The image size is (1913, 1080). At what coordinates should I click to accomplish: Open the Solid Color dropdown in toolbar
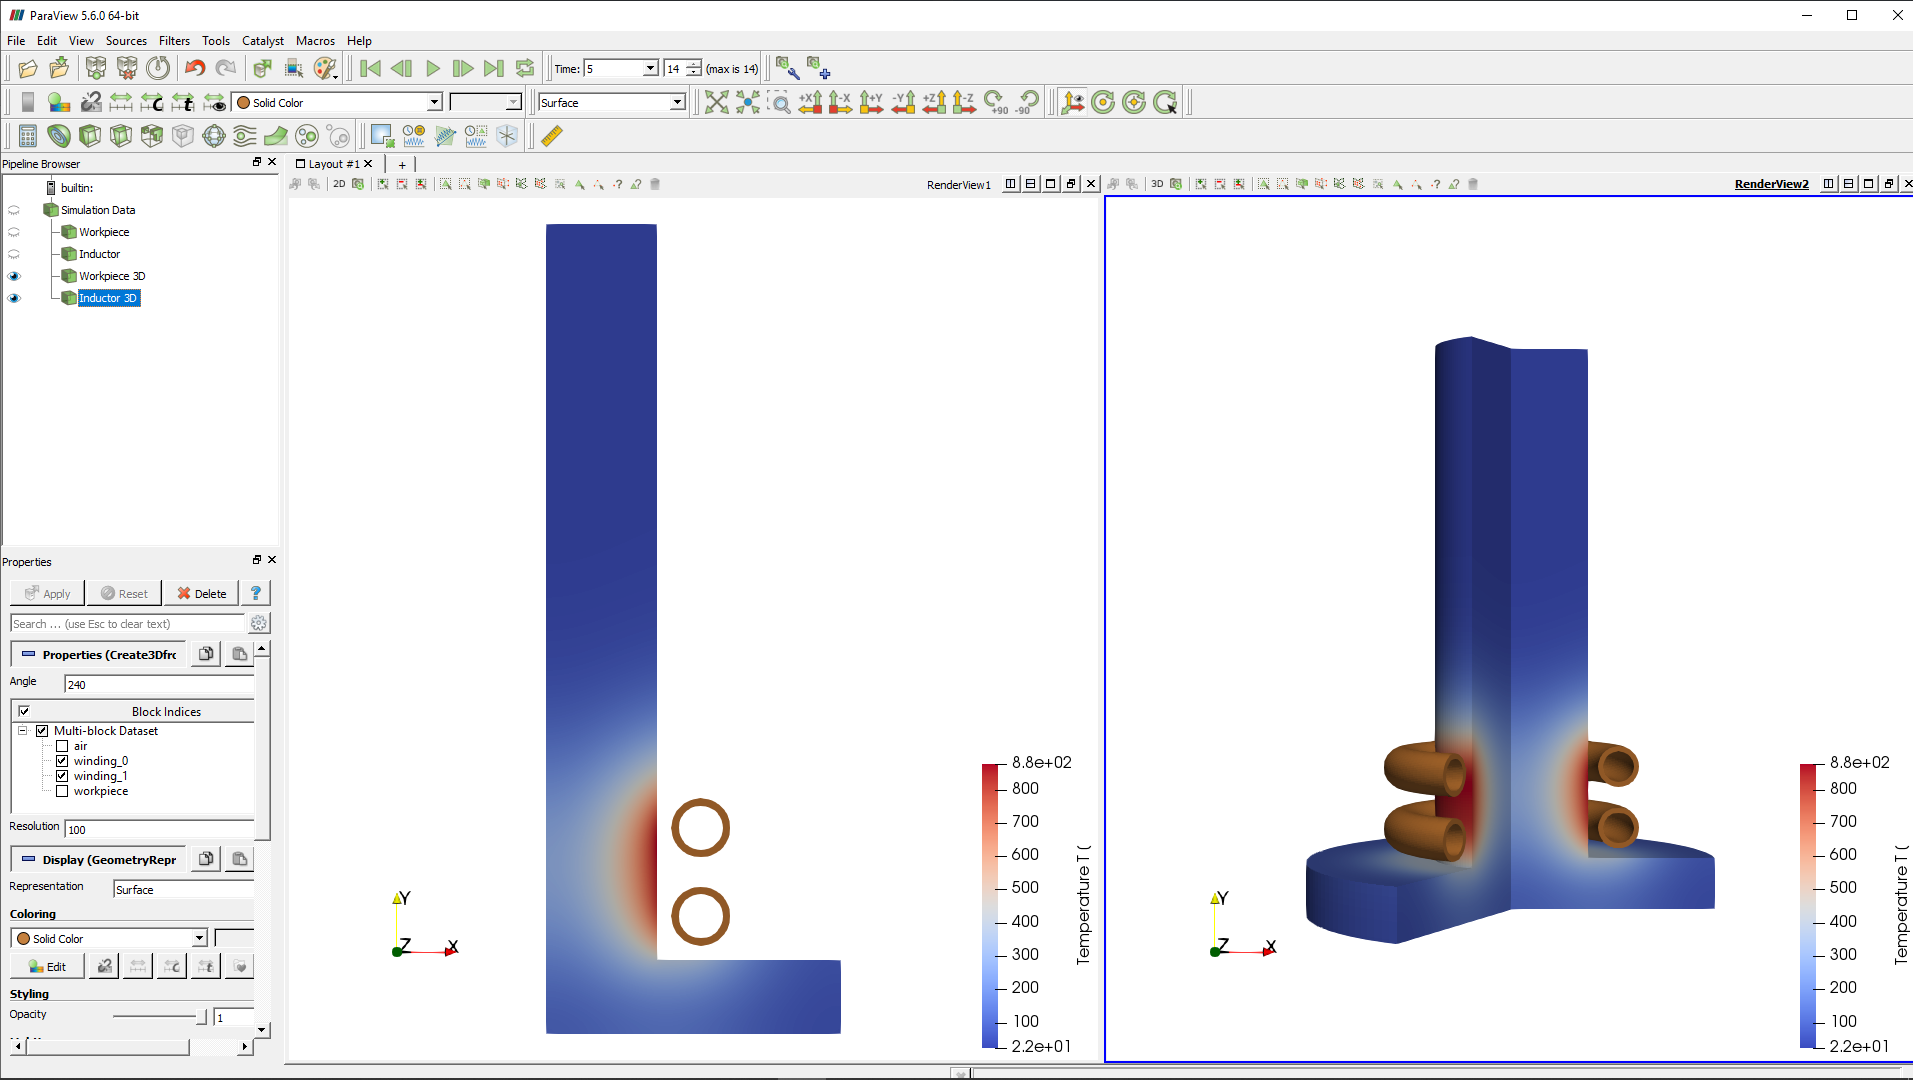337,102
